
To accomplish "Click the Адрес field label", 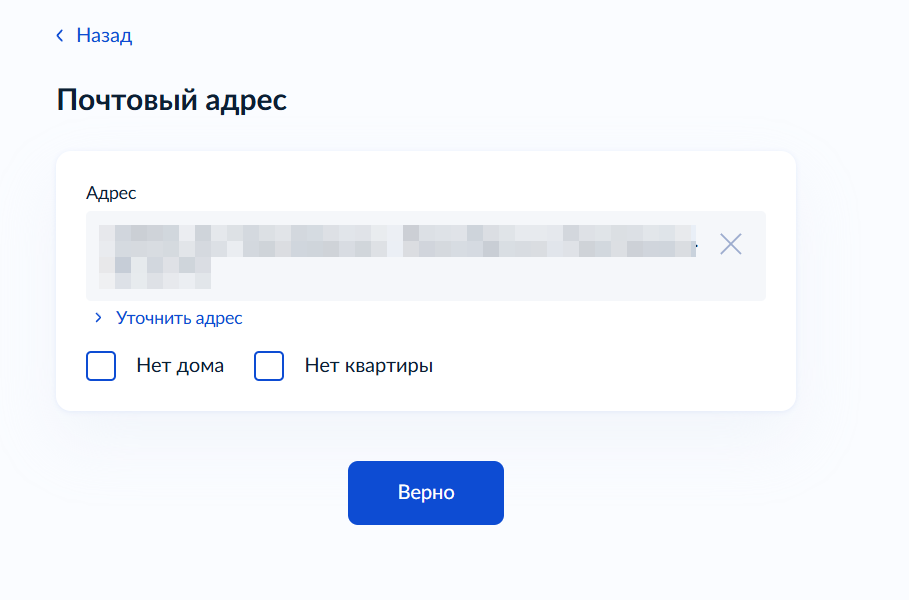I will pos(111,192).
